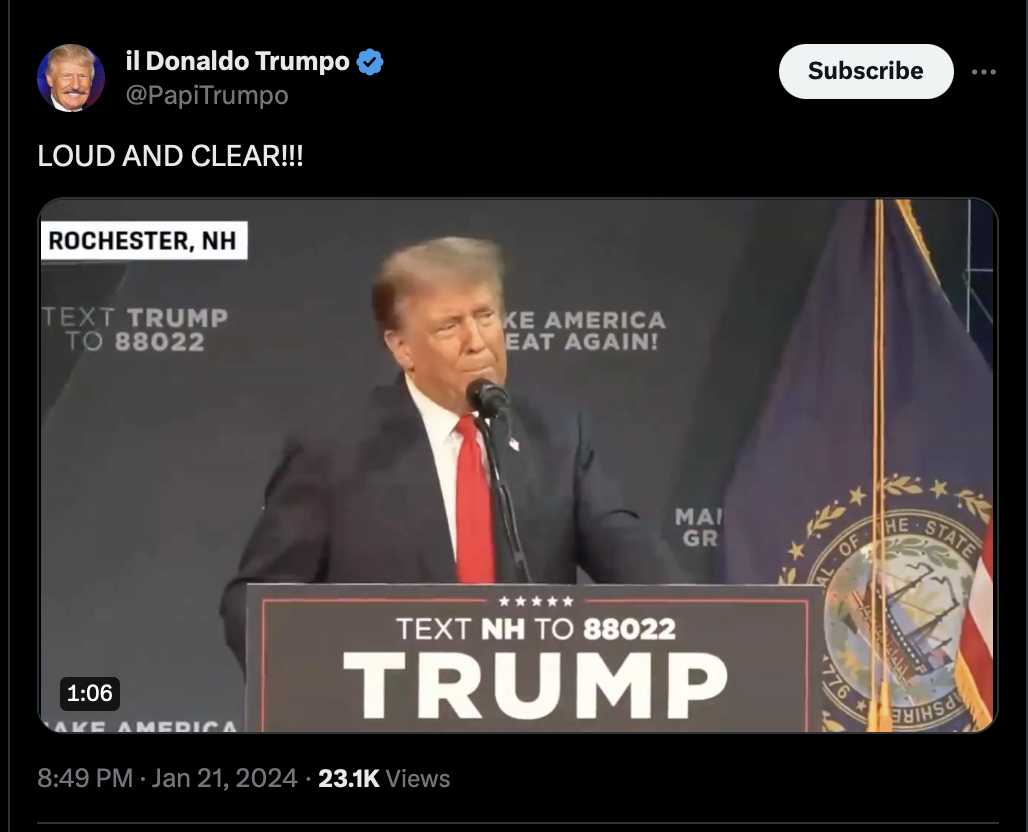The image size is (1028, 832).
Task: Open the three-dot more options menu
Action: pos(983,71)
